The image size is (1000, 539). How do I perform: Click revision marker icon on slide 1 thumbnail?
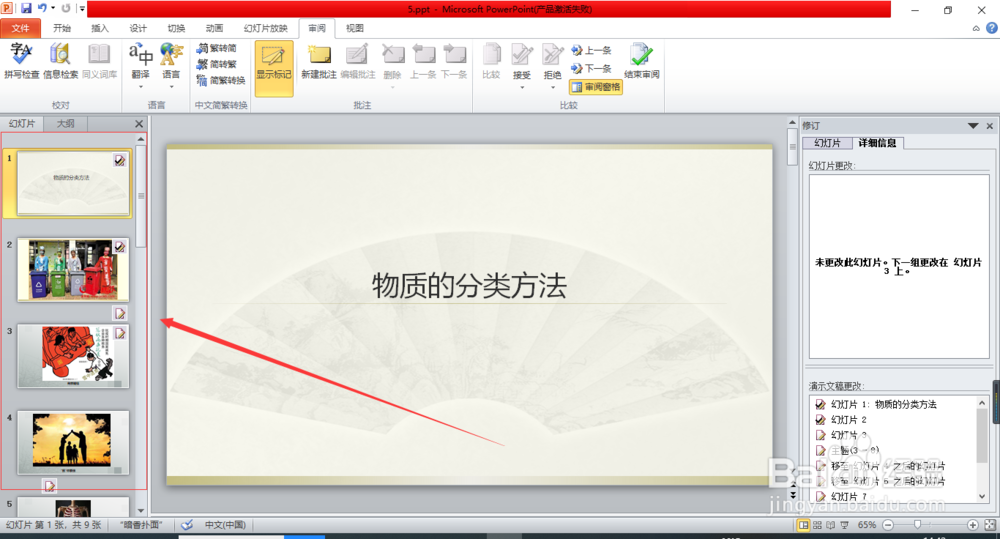pos(120,160)
